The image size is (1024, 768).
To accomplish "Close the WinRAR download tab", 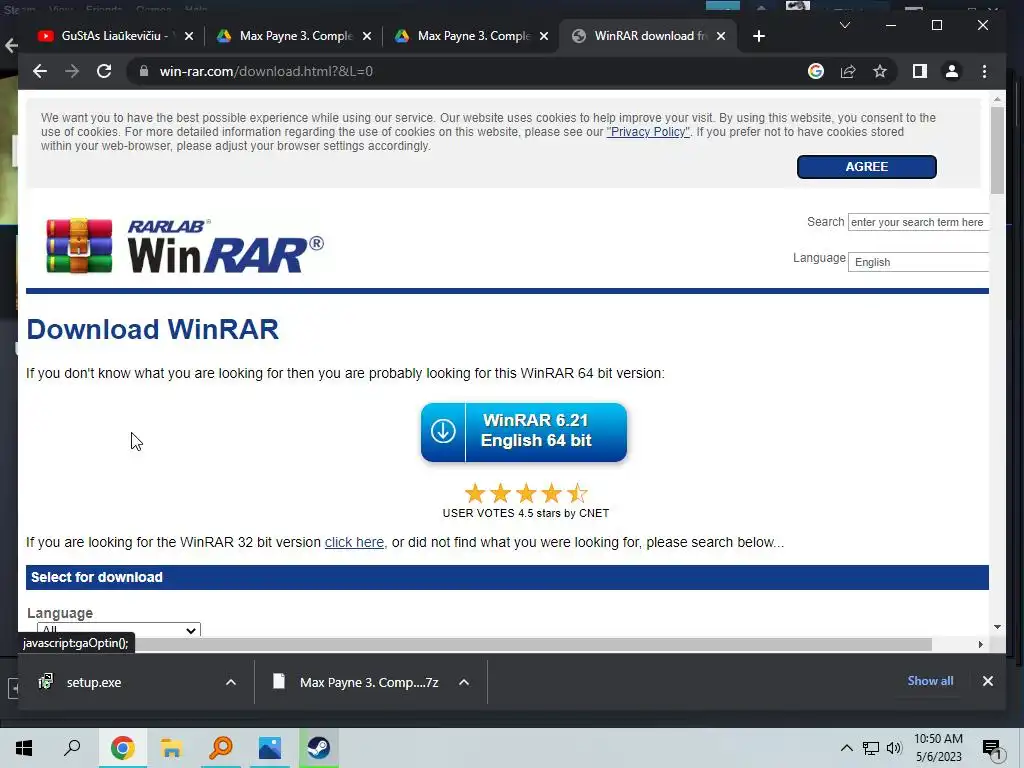I will point(721,36).
